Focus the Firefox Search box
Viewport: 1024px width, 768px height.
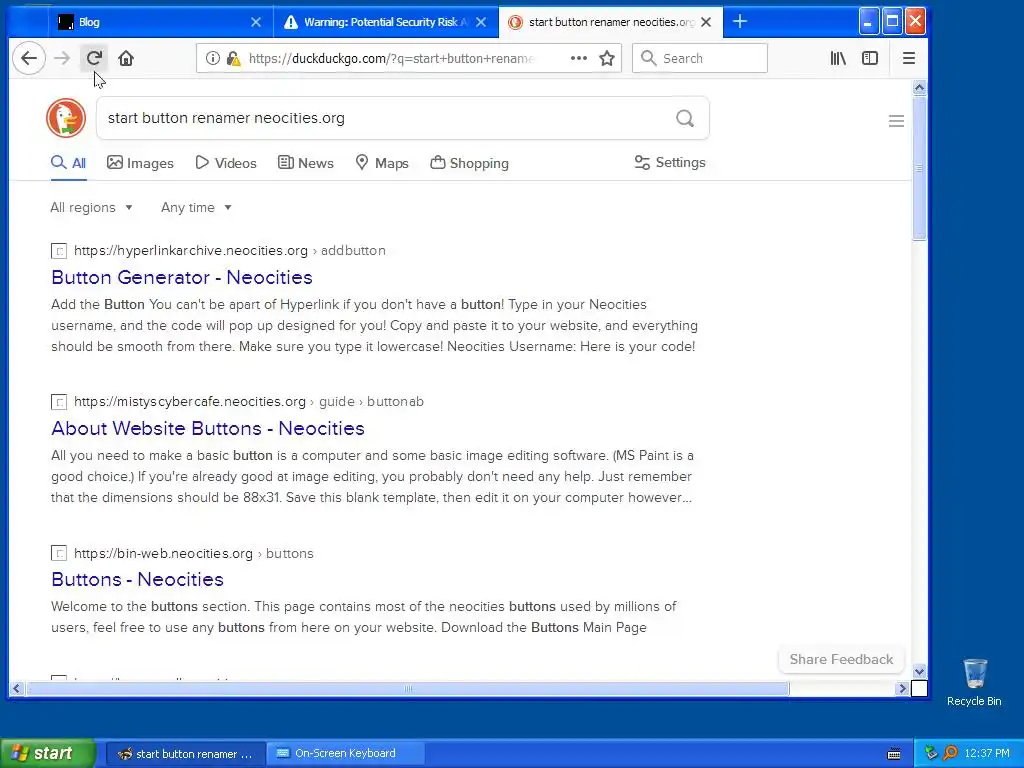[699, 58]
